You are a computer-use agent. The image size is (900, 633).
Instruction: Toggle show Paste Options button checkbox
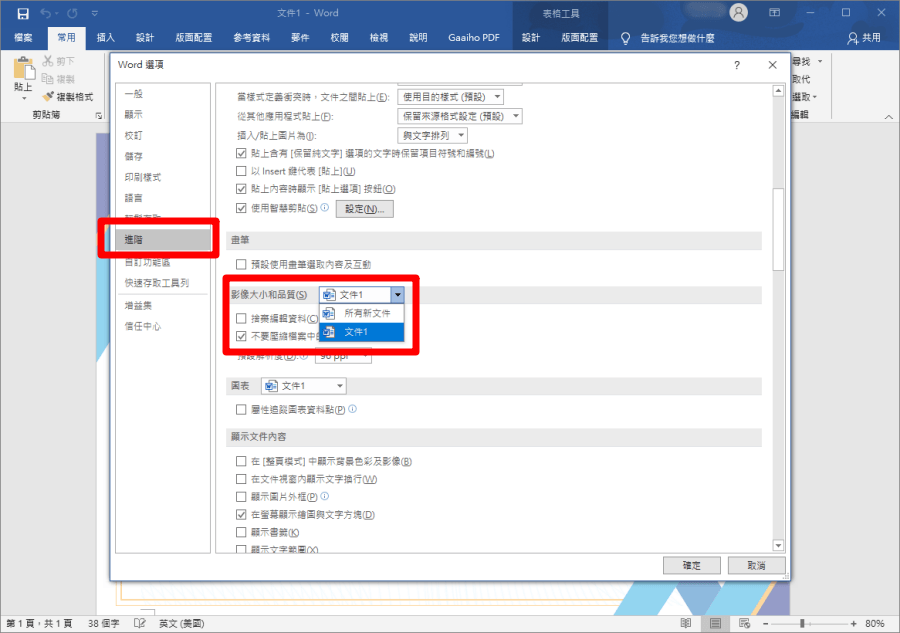[241, 189]
